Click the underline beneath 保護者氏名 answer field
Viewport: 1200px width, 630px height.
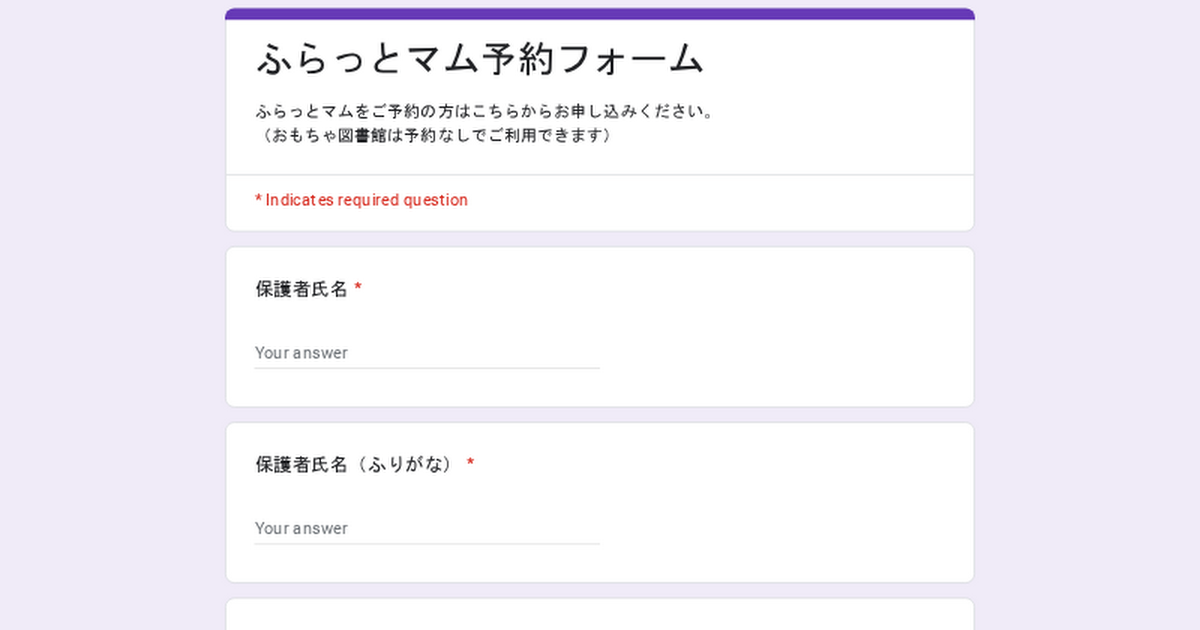(x=426, y=368)
